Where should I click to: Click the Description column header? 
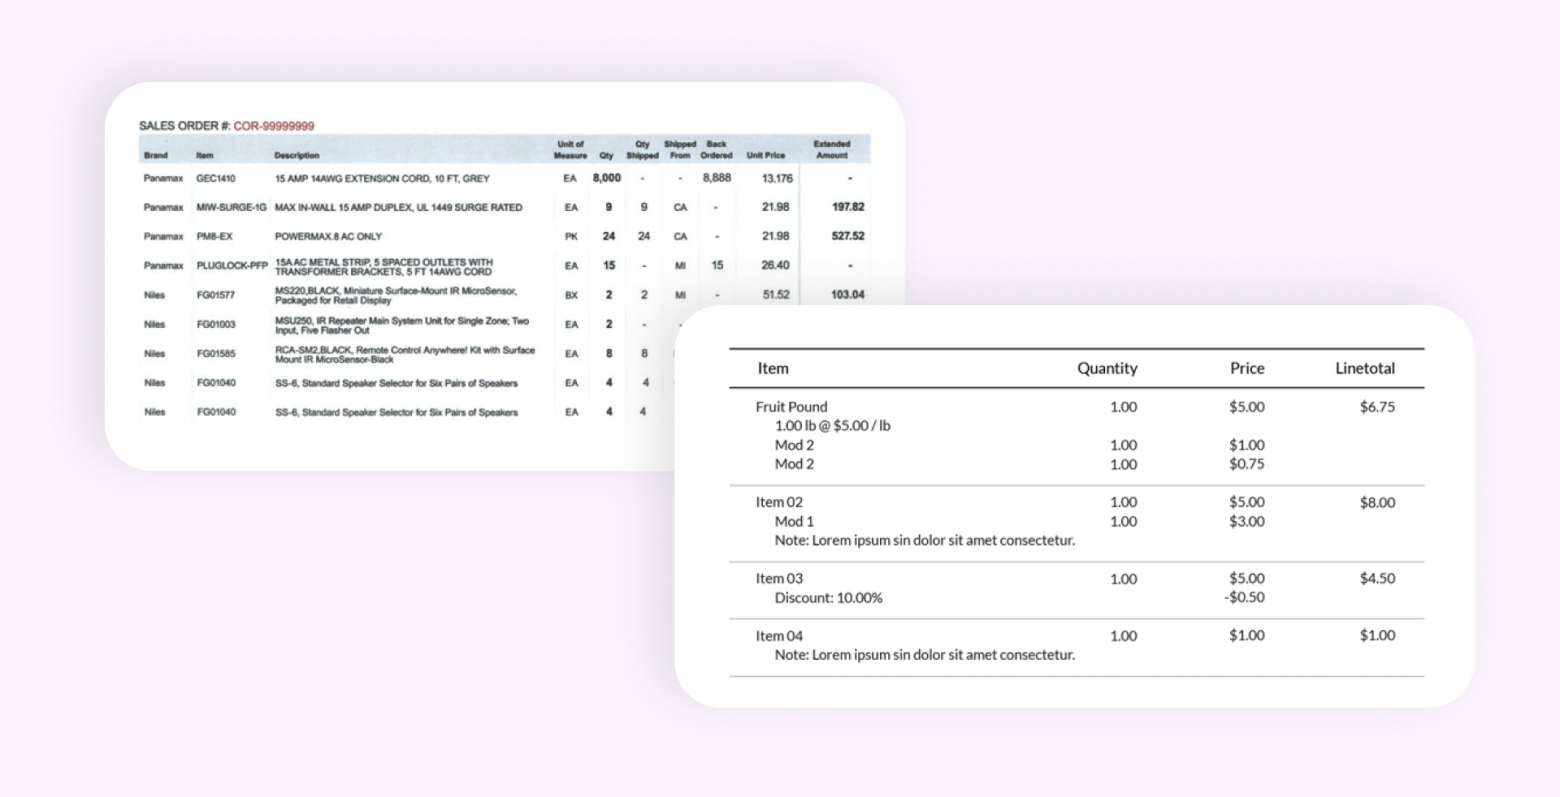[296, 155]
